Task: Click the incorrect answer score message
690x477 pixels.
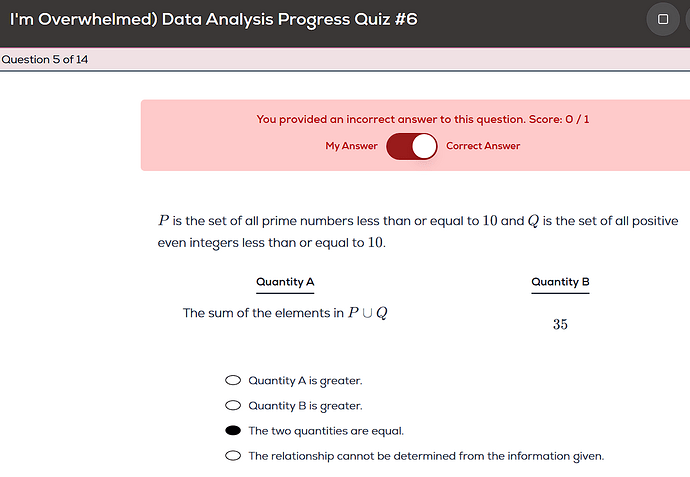Action: 423,119
